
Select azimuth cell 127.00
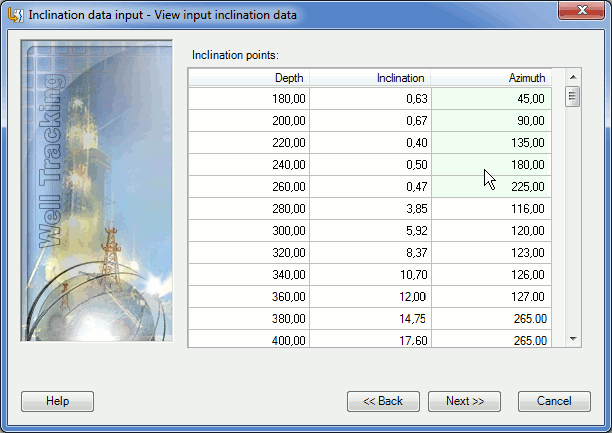pos(491,297)
